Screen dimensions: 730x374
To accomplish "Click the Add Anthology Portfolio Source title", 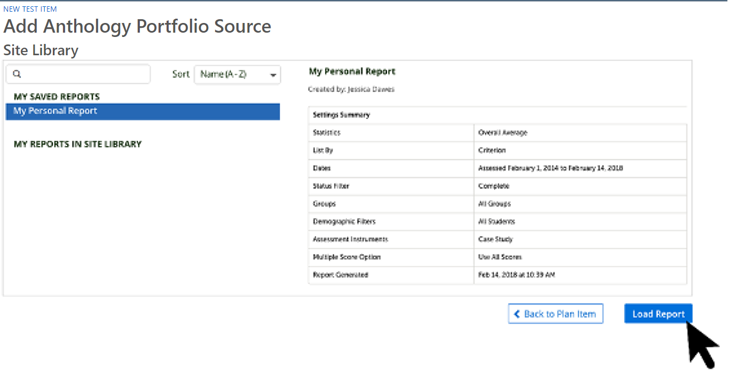I will [137, 27].
